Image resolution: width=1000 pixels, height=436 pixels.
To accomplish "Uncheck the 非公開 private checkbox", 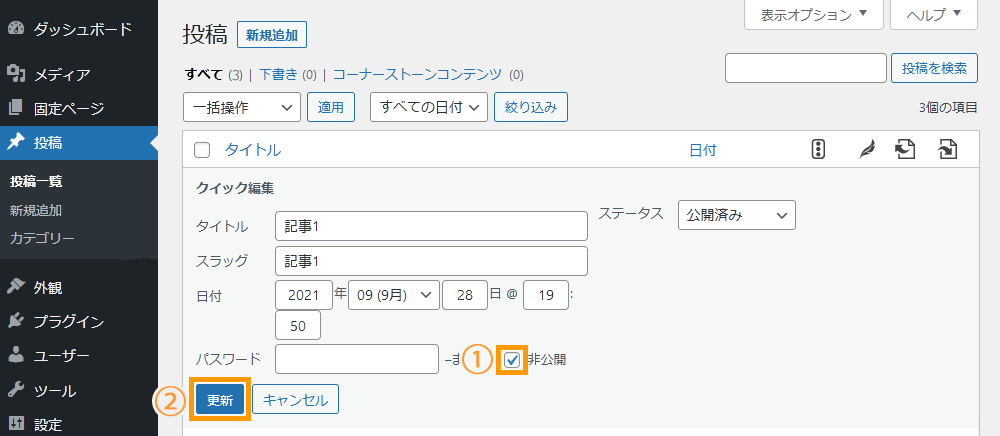I will point(512,360).
